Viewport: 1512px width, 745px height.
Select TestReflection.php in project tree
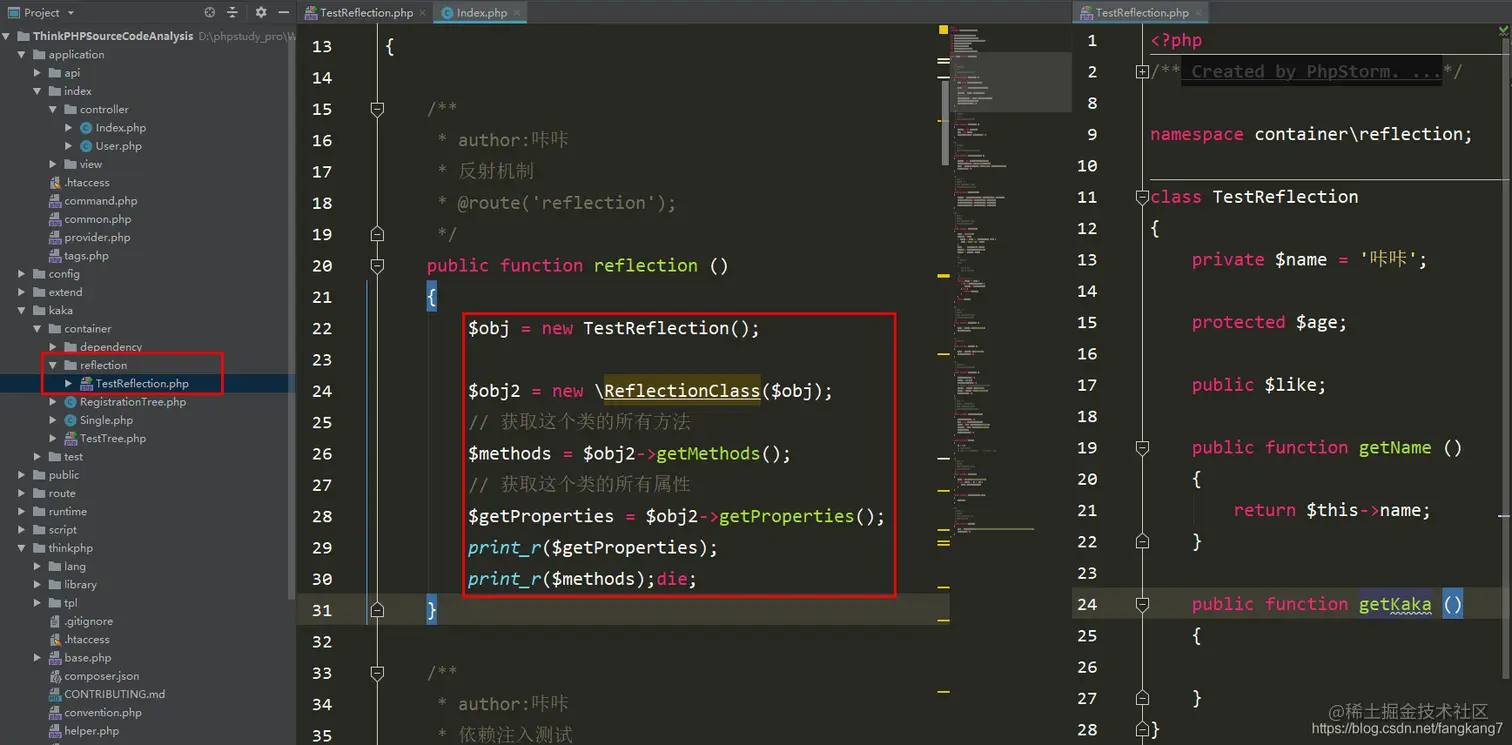pos(142,383)
